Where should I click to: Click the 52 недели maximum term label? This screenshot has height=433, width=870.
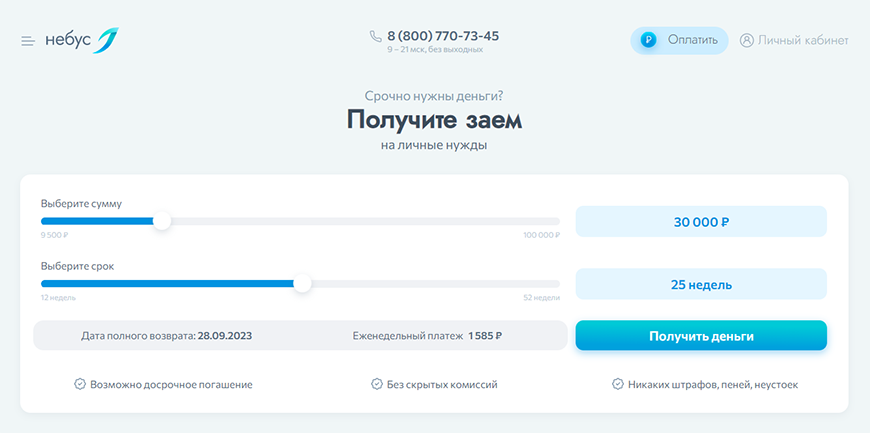(x=541, y=298)
